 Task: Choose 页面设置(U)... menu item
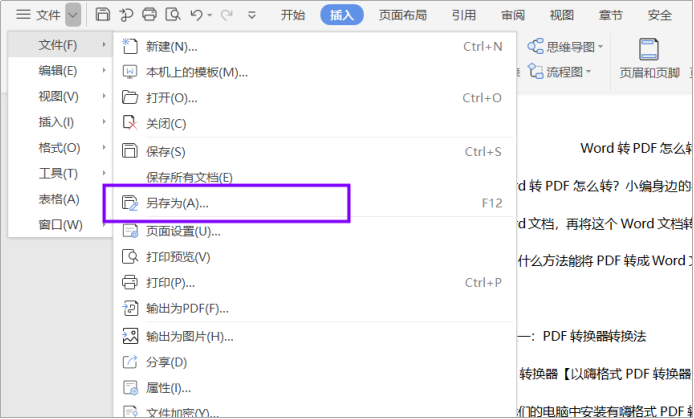point(314,231)
